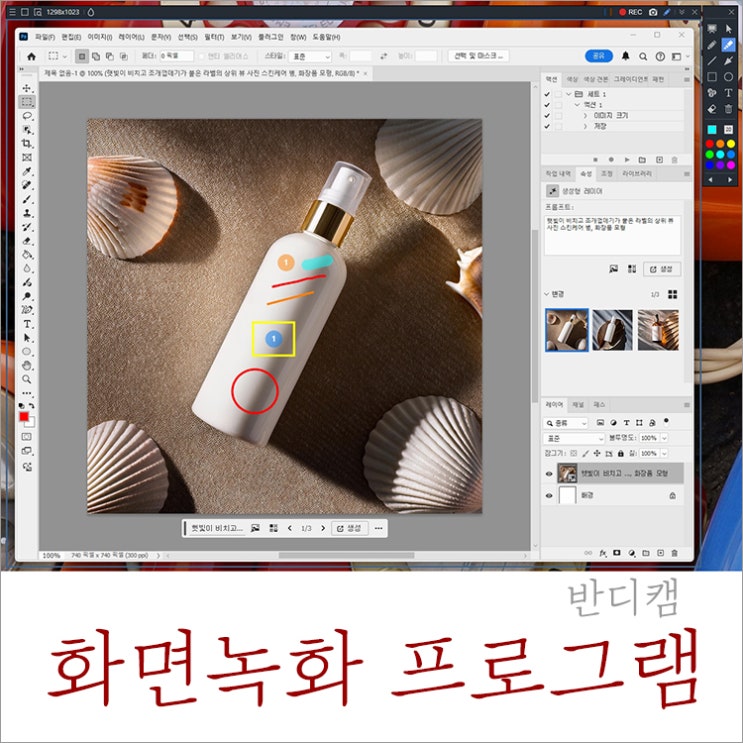The image size is (743, 743).
Task: Click the fx layer style icon
Action: (603, 553)
